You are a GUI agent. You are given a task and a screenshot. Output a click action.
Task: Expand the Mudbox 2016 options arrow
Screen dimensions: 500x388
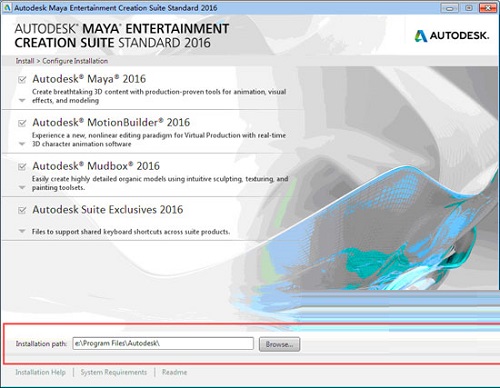coord(22,188)
